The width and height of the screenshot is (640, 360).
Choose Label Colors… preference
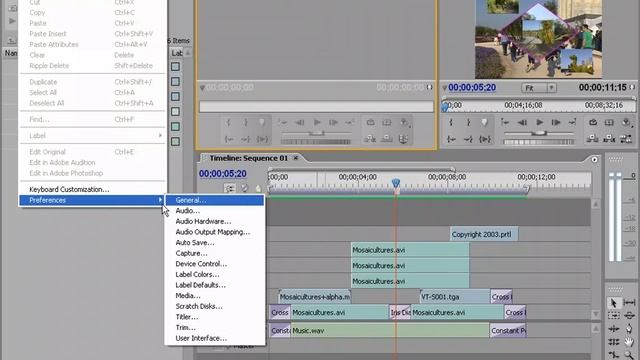pyautogui.click(x=215, y=274)
